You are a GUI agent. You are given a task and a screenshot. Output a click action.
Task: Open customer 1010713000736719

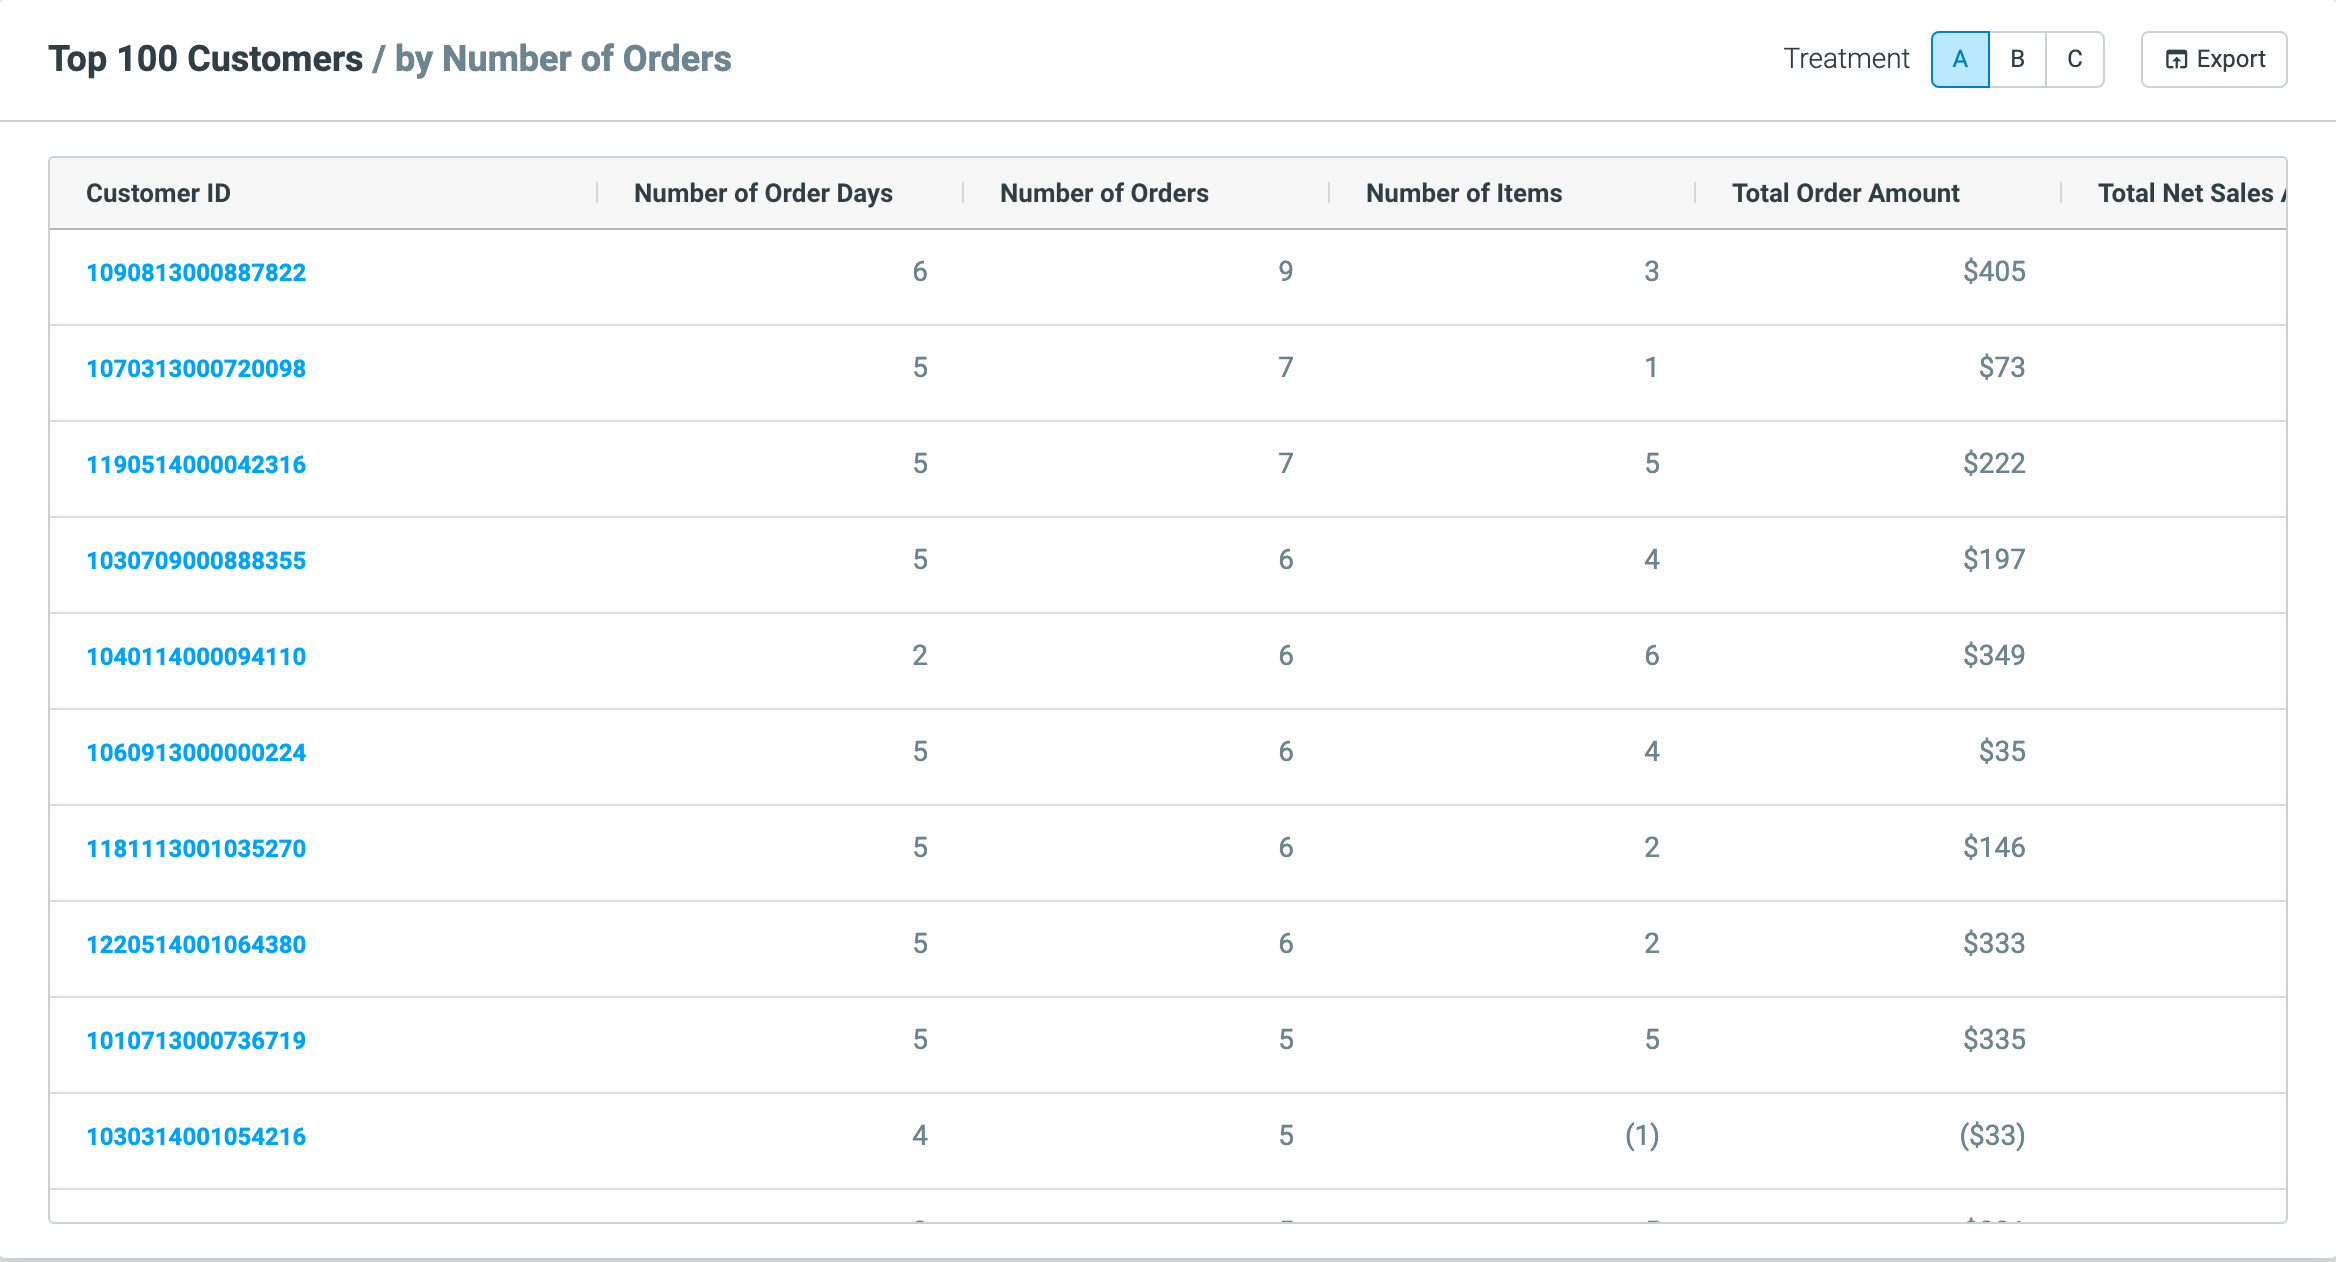196,1040
